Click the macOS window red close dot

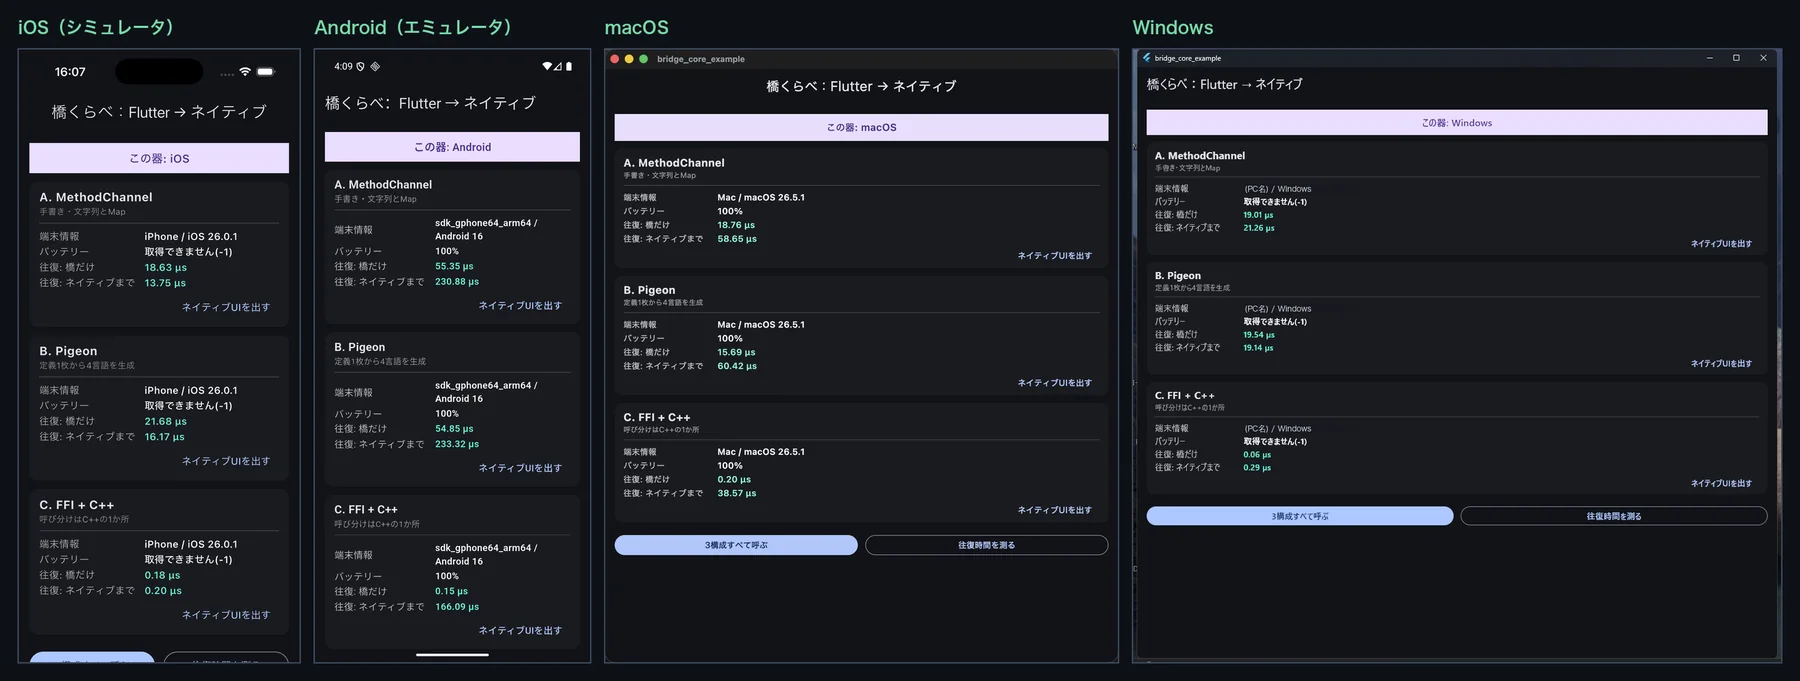(x=614, y=59)
